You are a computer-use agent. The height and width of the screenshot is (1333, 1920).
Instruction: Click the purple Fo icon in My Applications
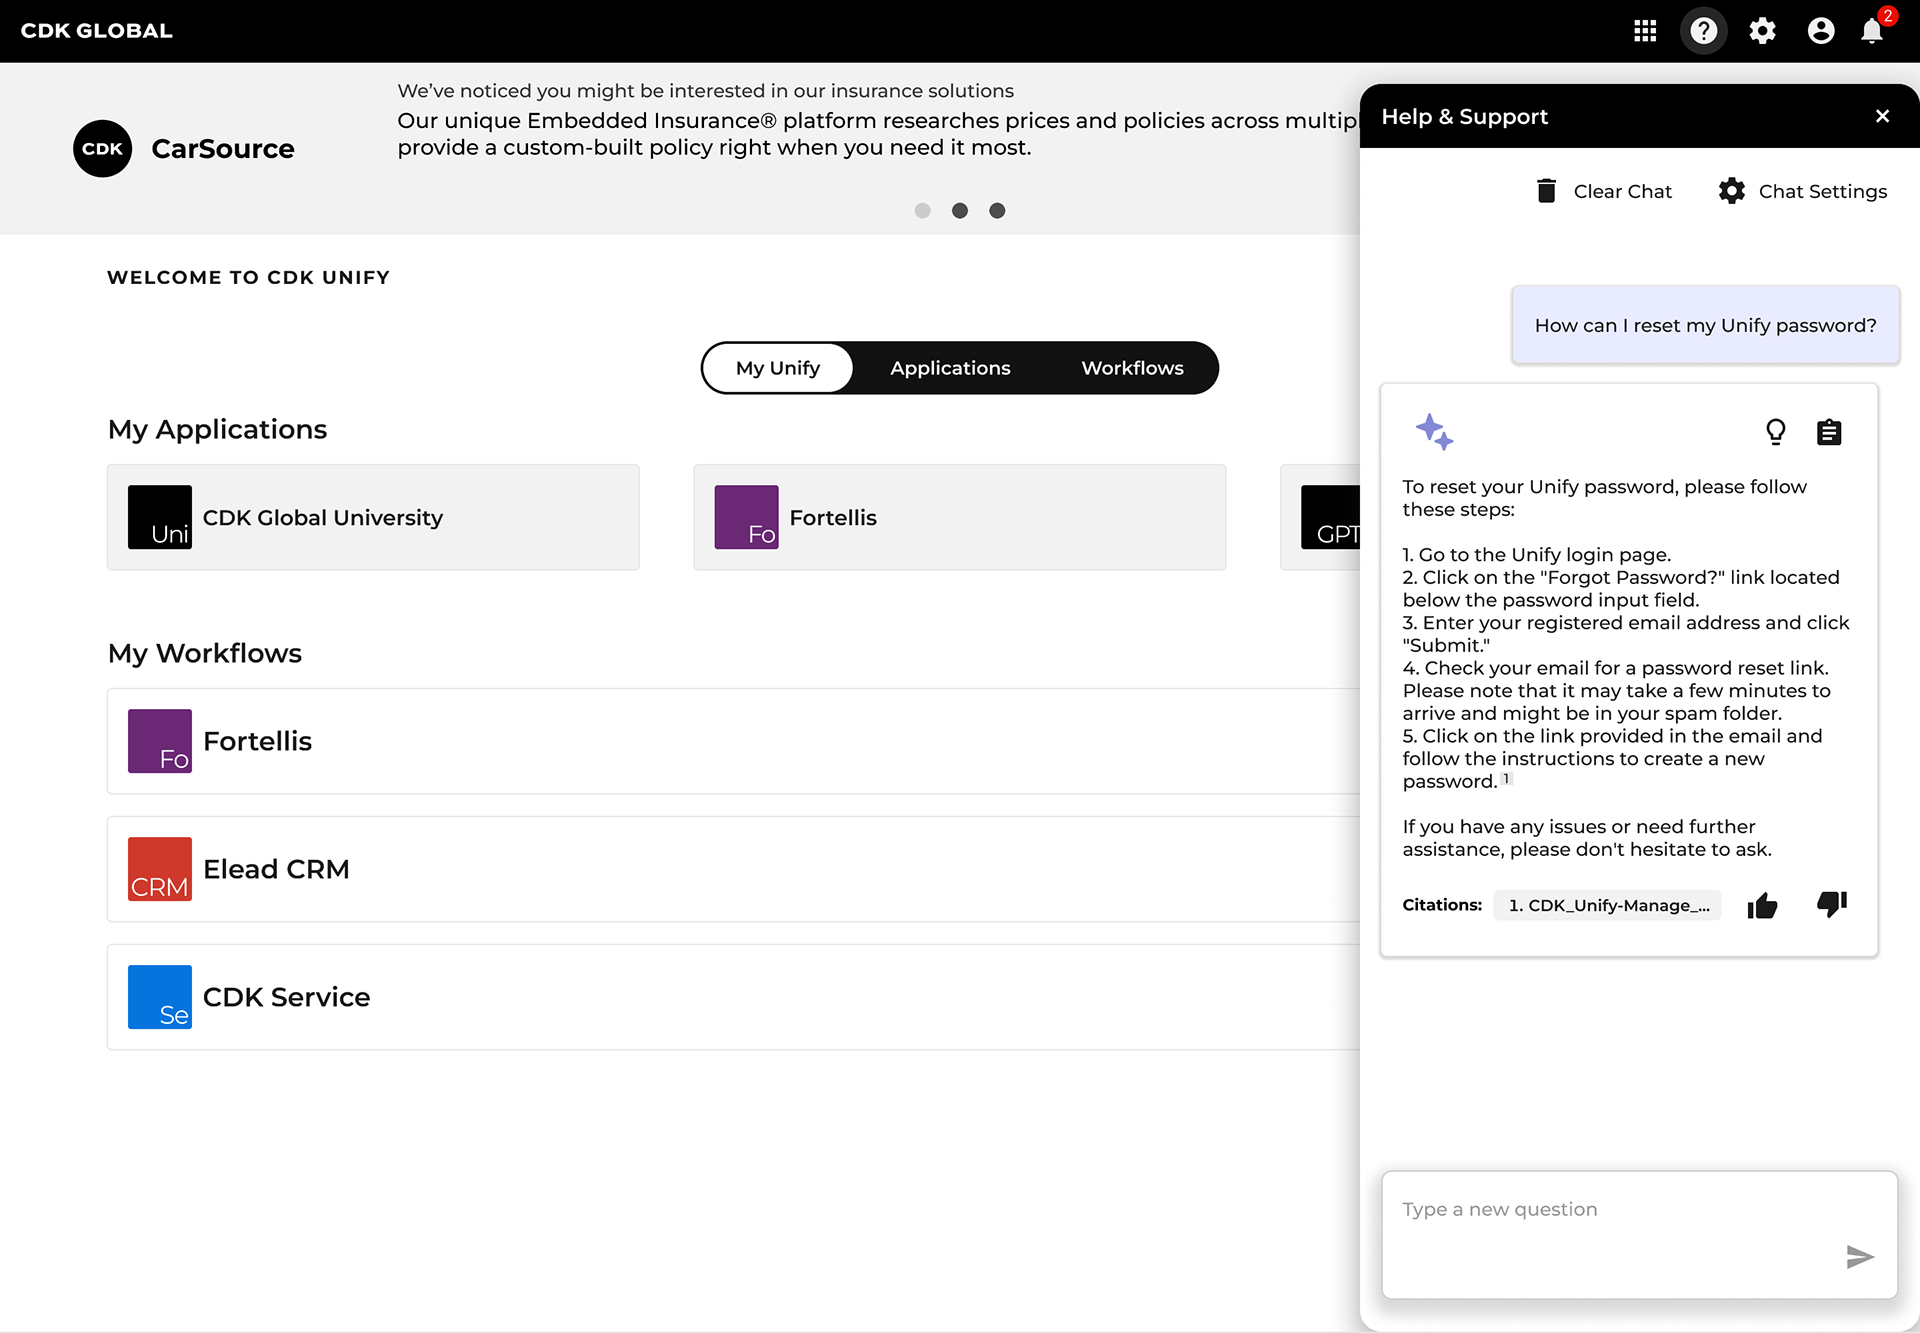point(746,517)
